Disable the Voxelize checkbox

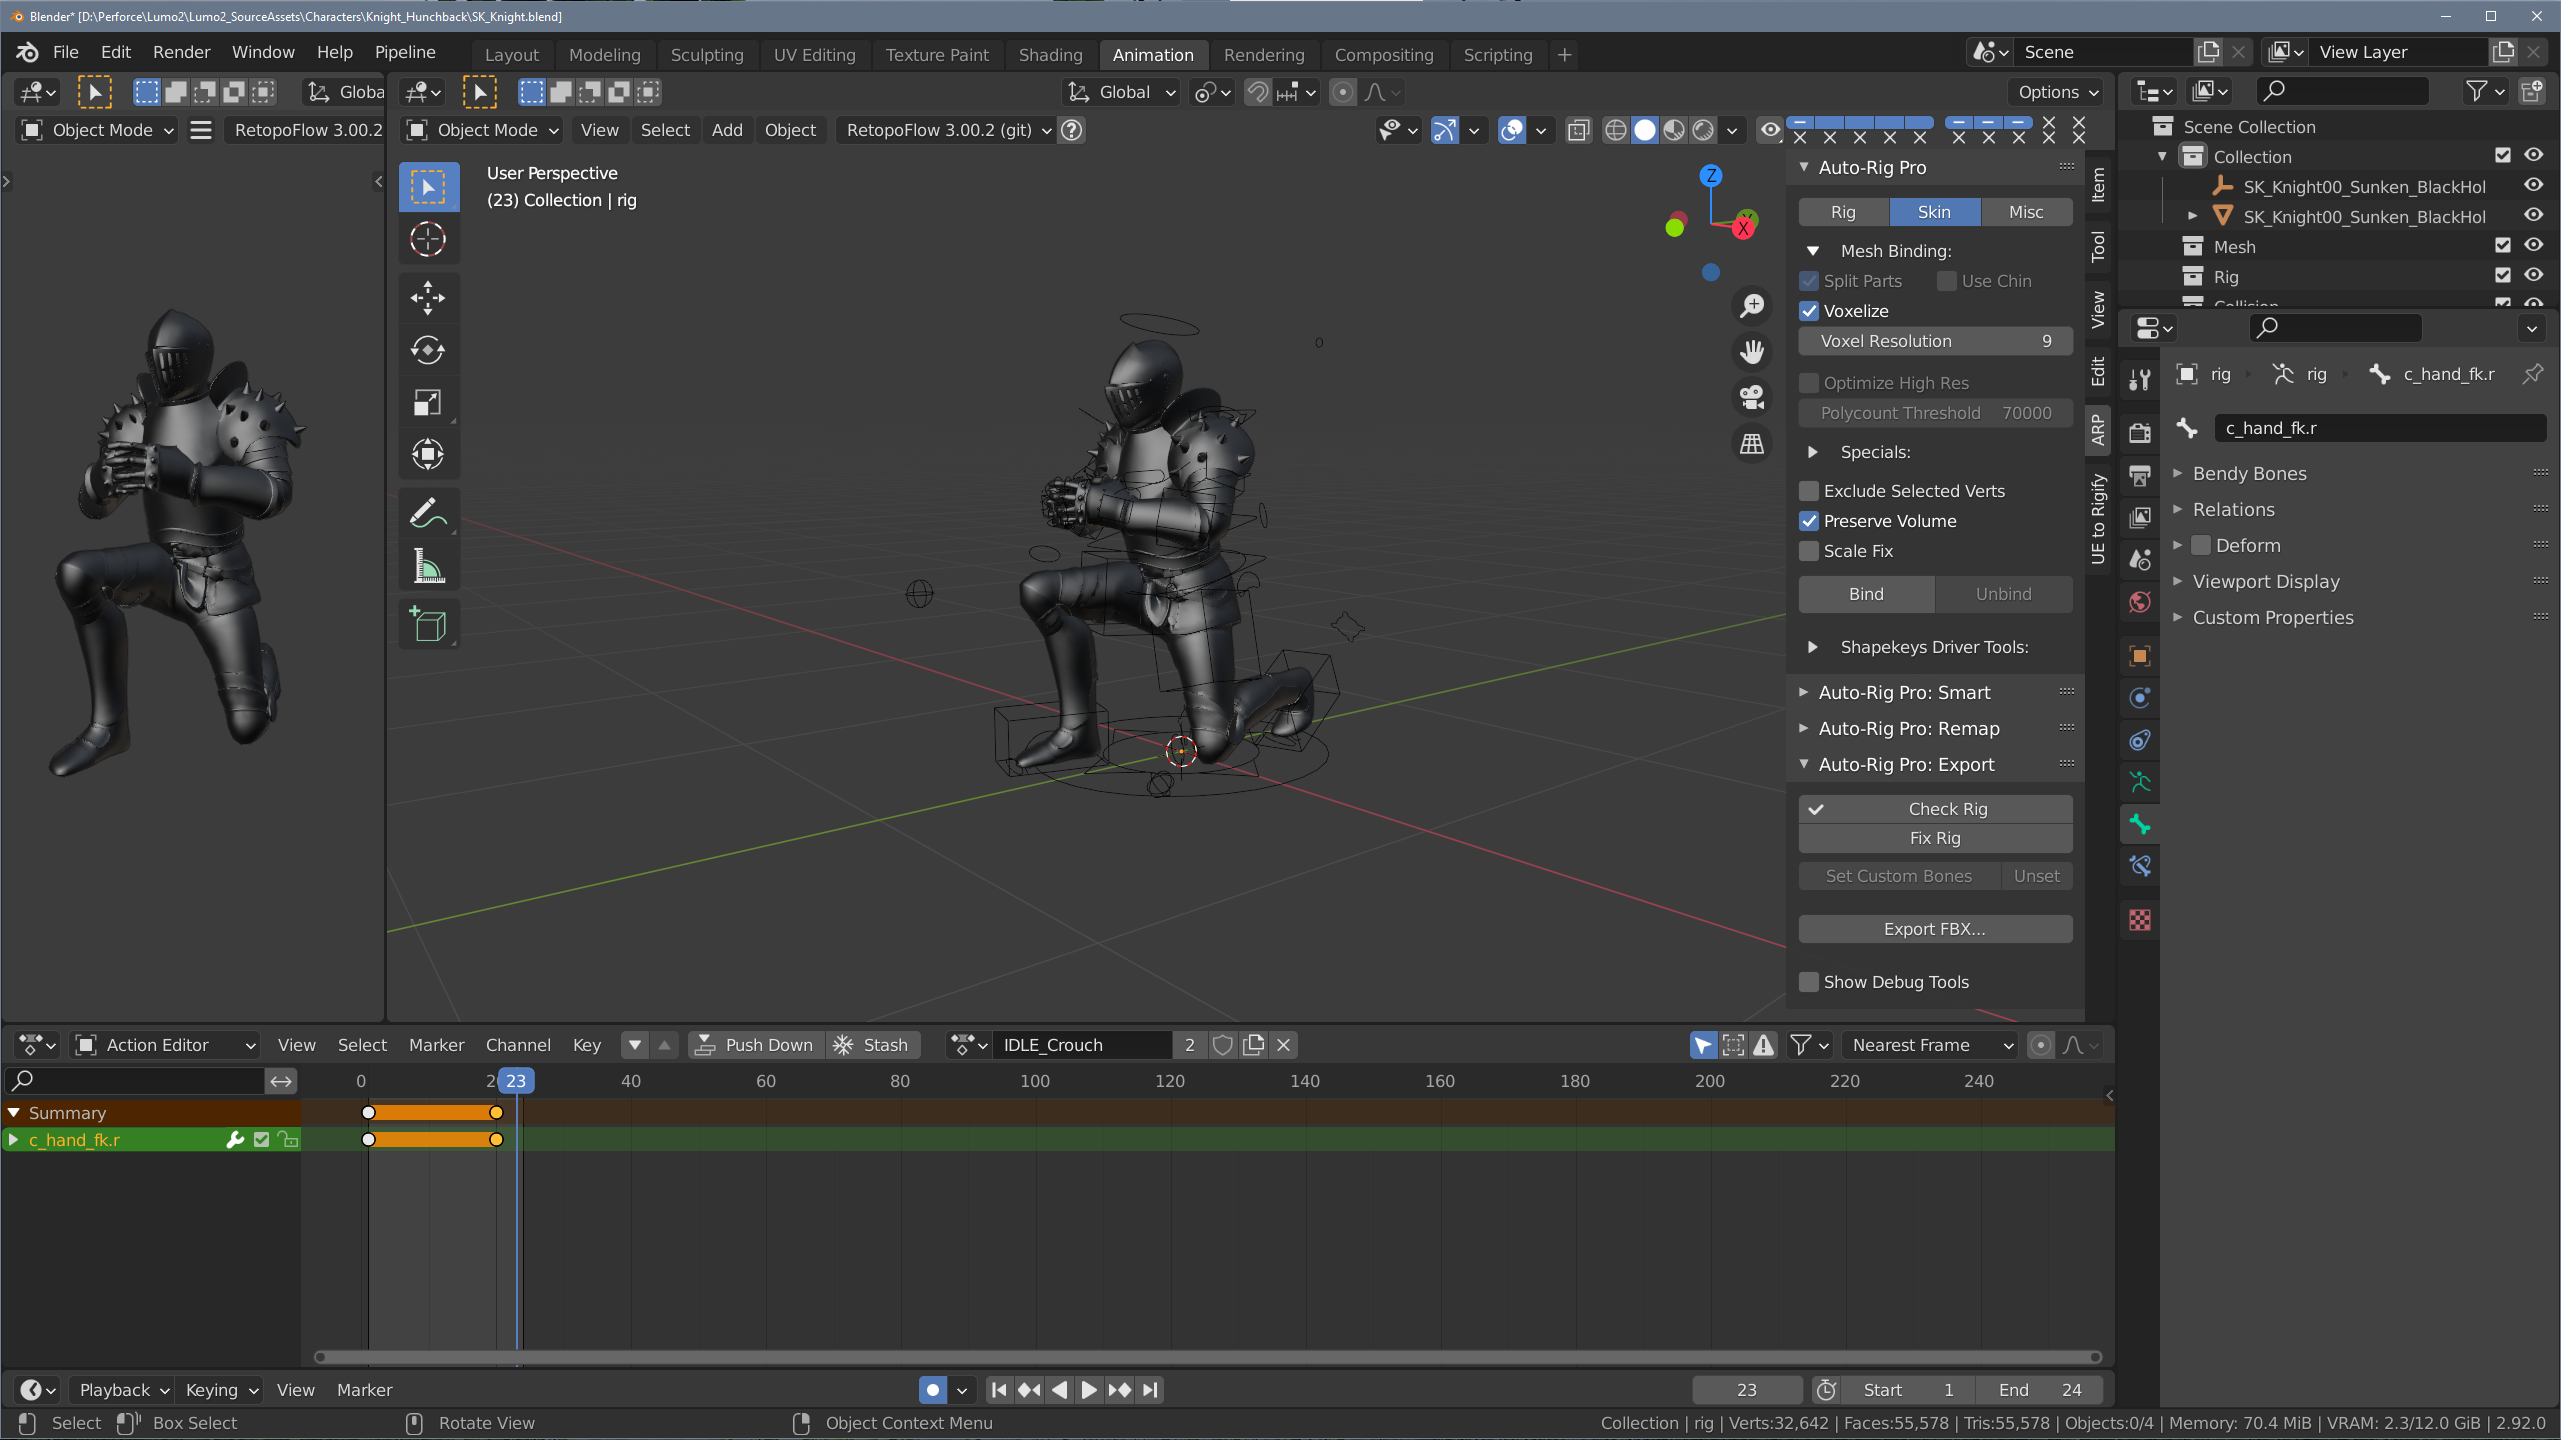(1809, 311)
